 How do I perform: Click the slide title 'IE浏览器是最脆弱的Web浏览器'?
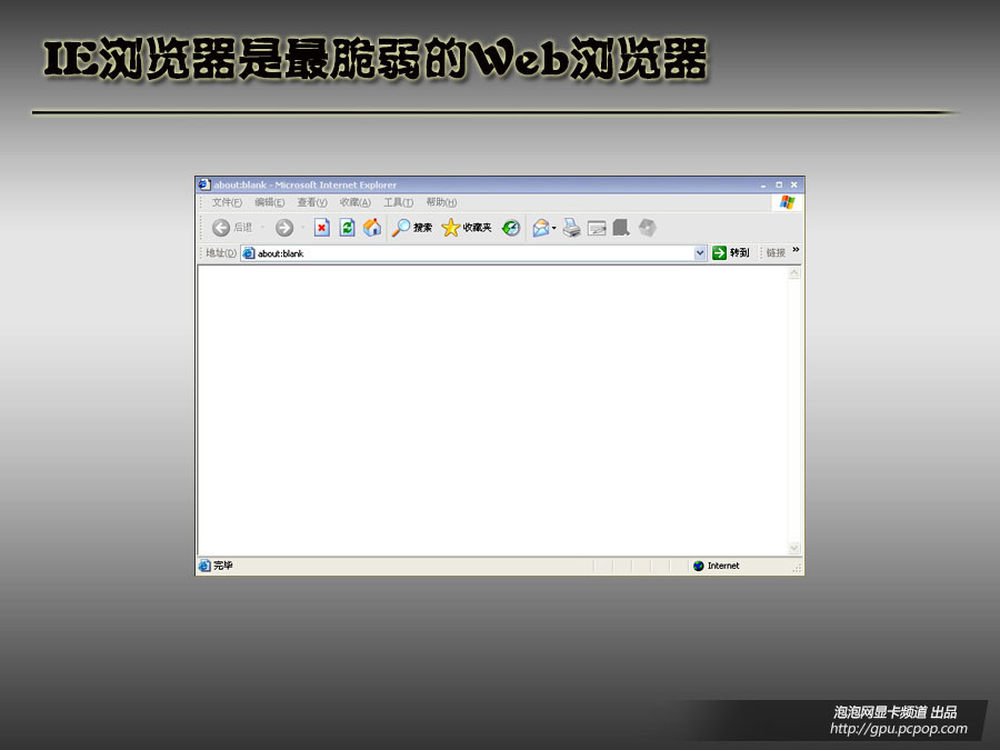click(x=376, y=59)
